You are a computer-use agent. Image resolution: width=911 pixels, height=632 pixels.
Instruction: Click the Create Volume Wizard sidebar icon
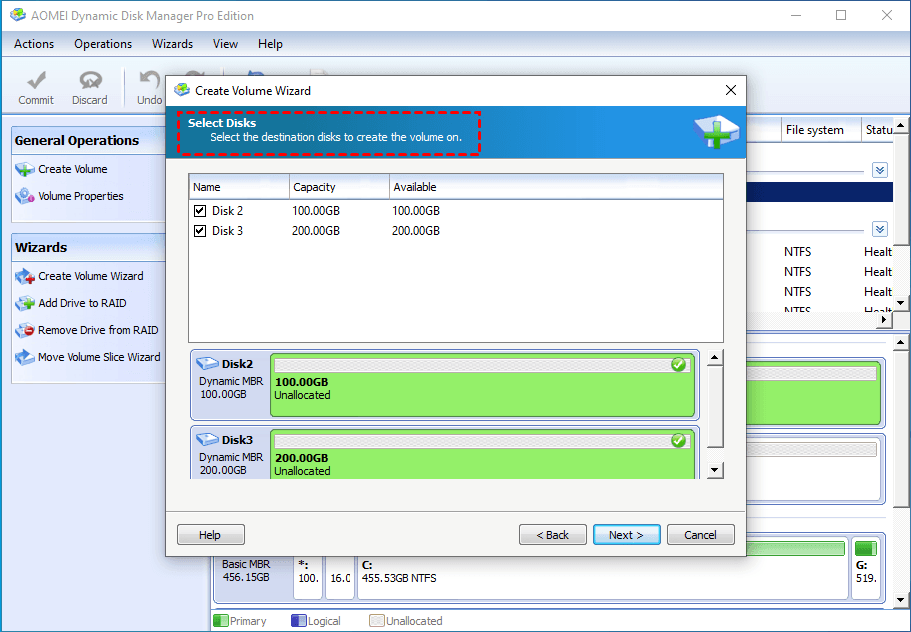tap(25, 276)
